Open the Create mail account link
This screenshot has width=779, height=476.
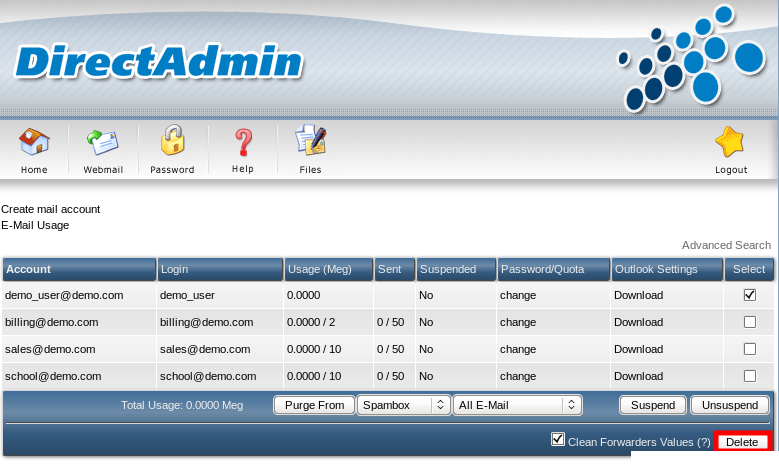[x=51, y=209]
